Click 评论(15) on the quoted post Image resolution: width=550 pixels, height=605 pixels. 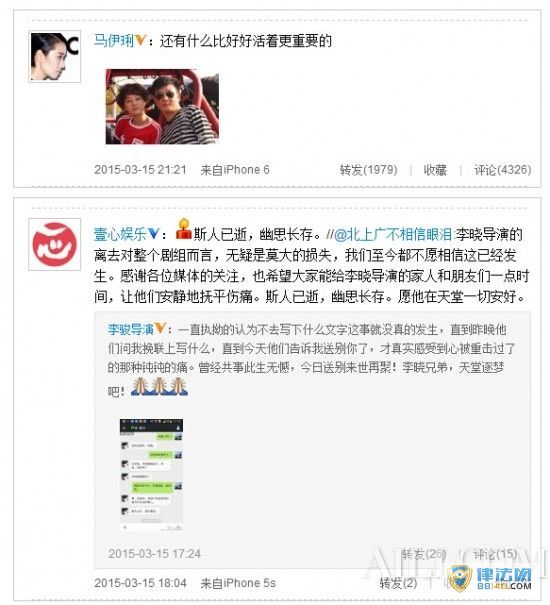point(496,554)
